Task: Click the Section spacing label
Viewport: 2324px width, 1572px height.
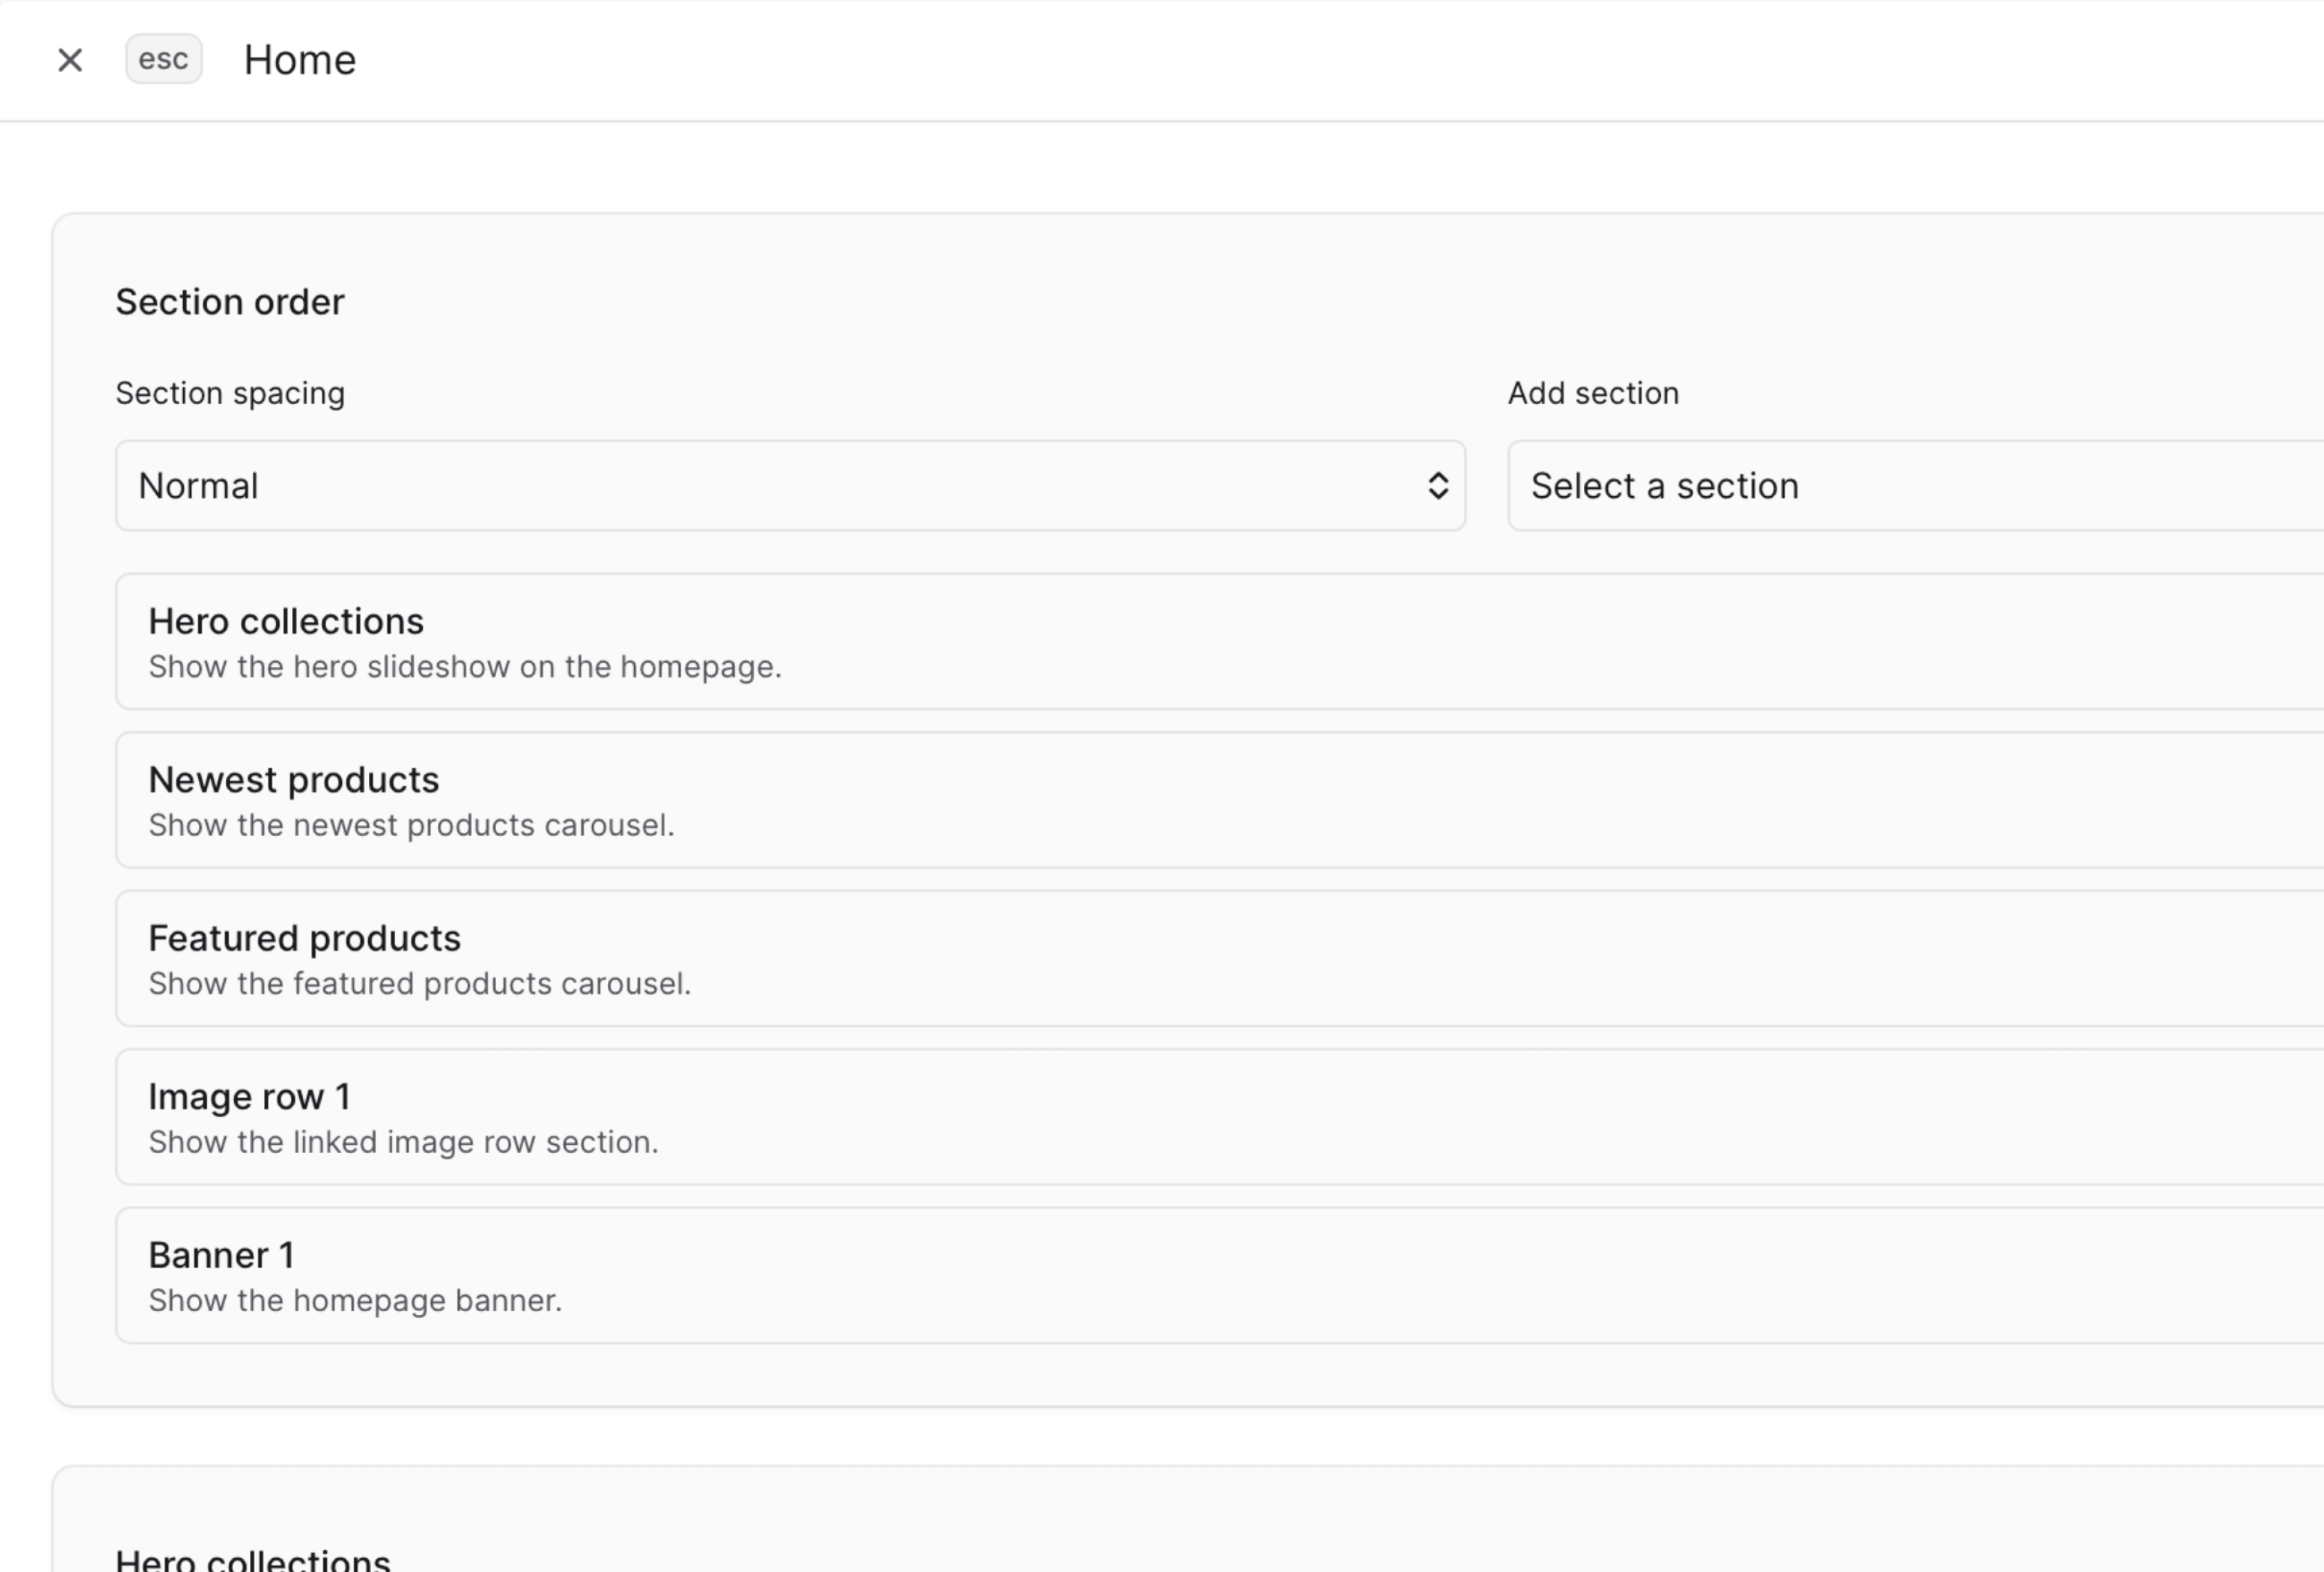Action: click(230, 392)
